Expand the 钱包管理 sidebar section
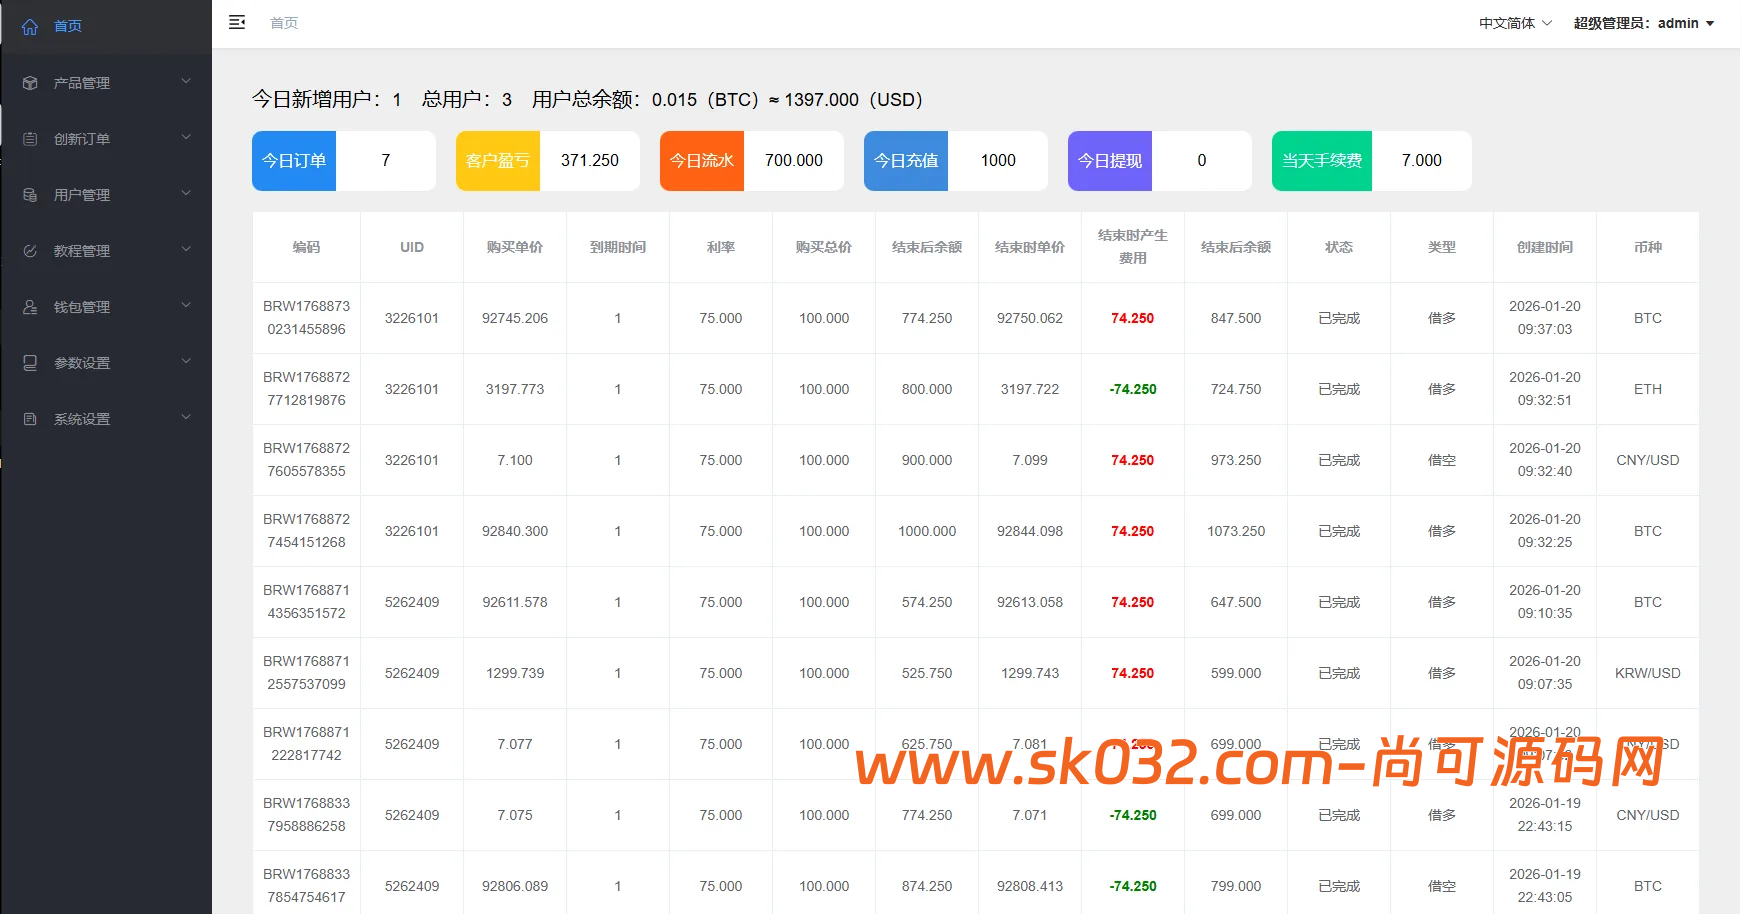 tap(105, 306)
